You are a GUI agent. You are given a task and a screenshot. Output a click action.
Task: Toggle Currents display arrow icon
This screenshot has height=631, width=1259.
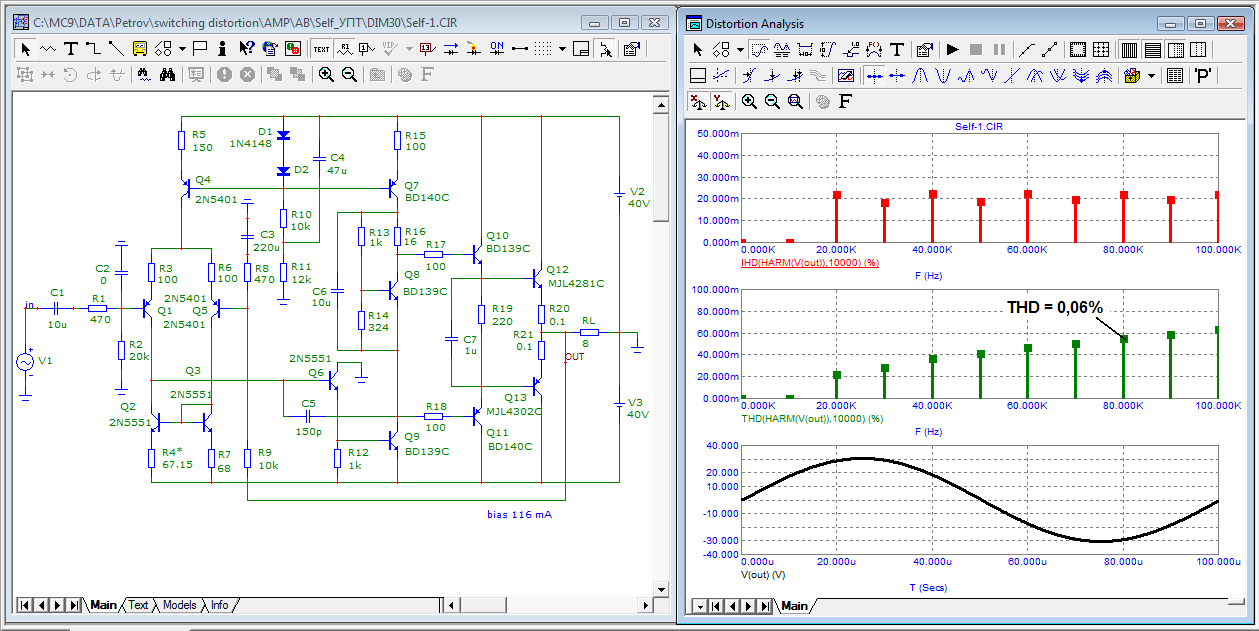(x=451, y=48)
